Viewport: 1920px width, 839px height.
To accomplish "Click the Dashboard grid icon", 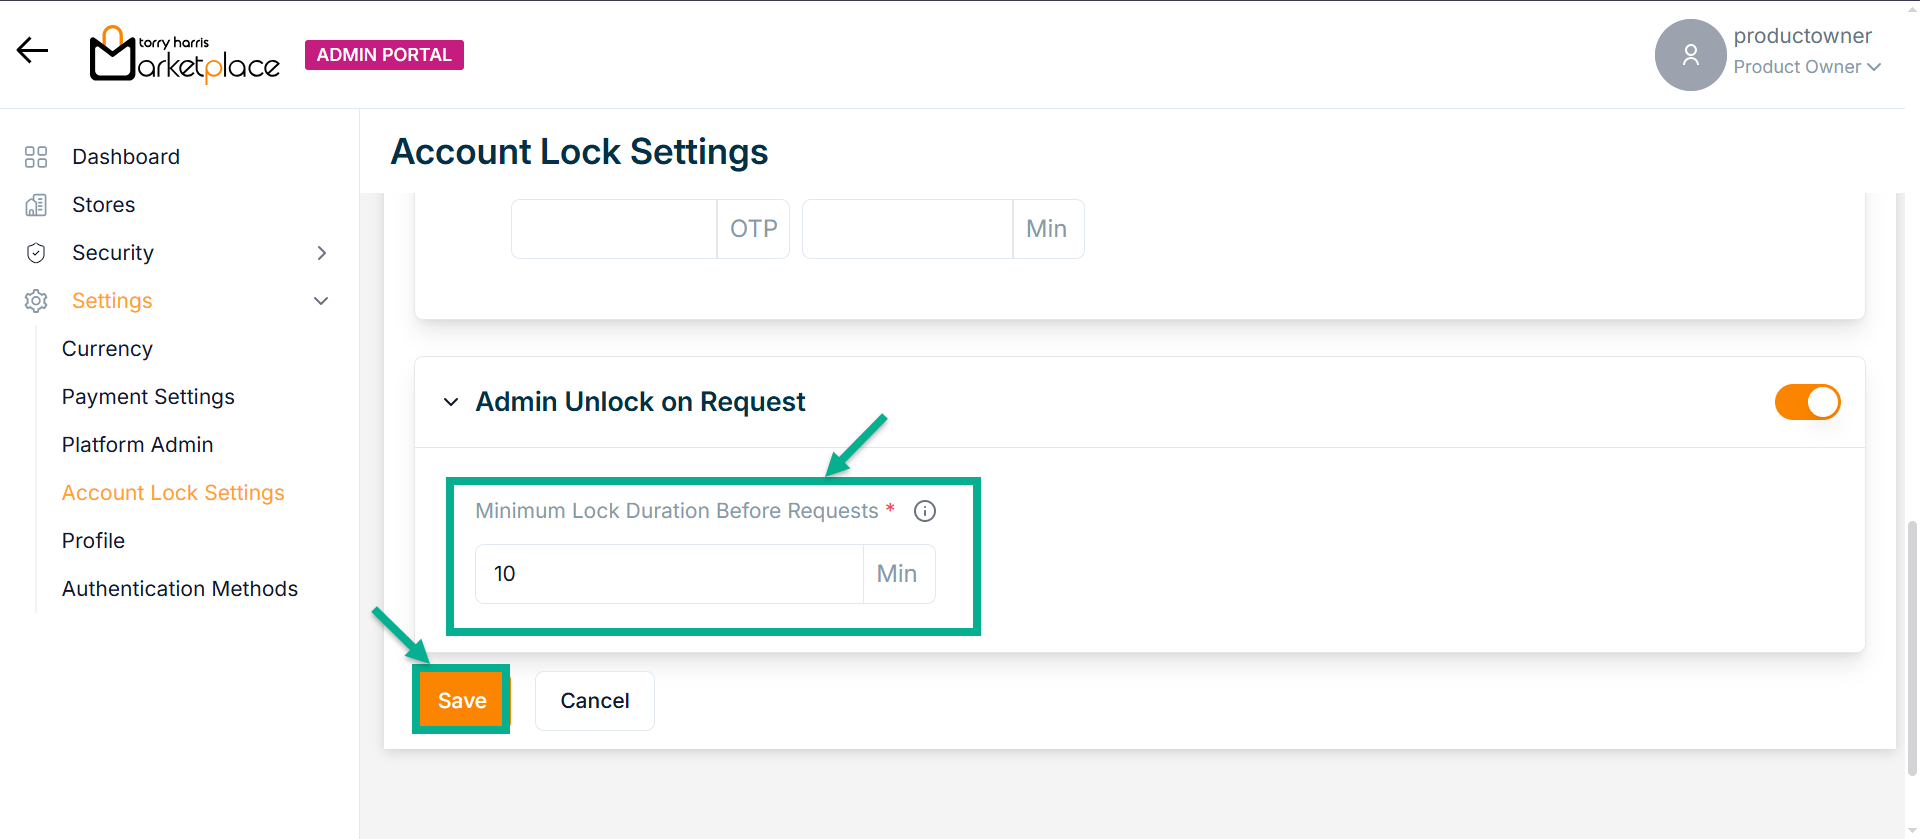I will coord(36,157).
